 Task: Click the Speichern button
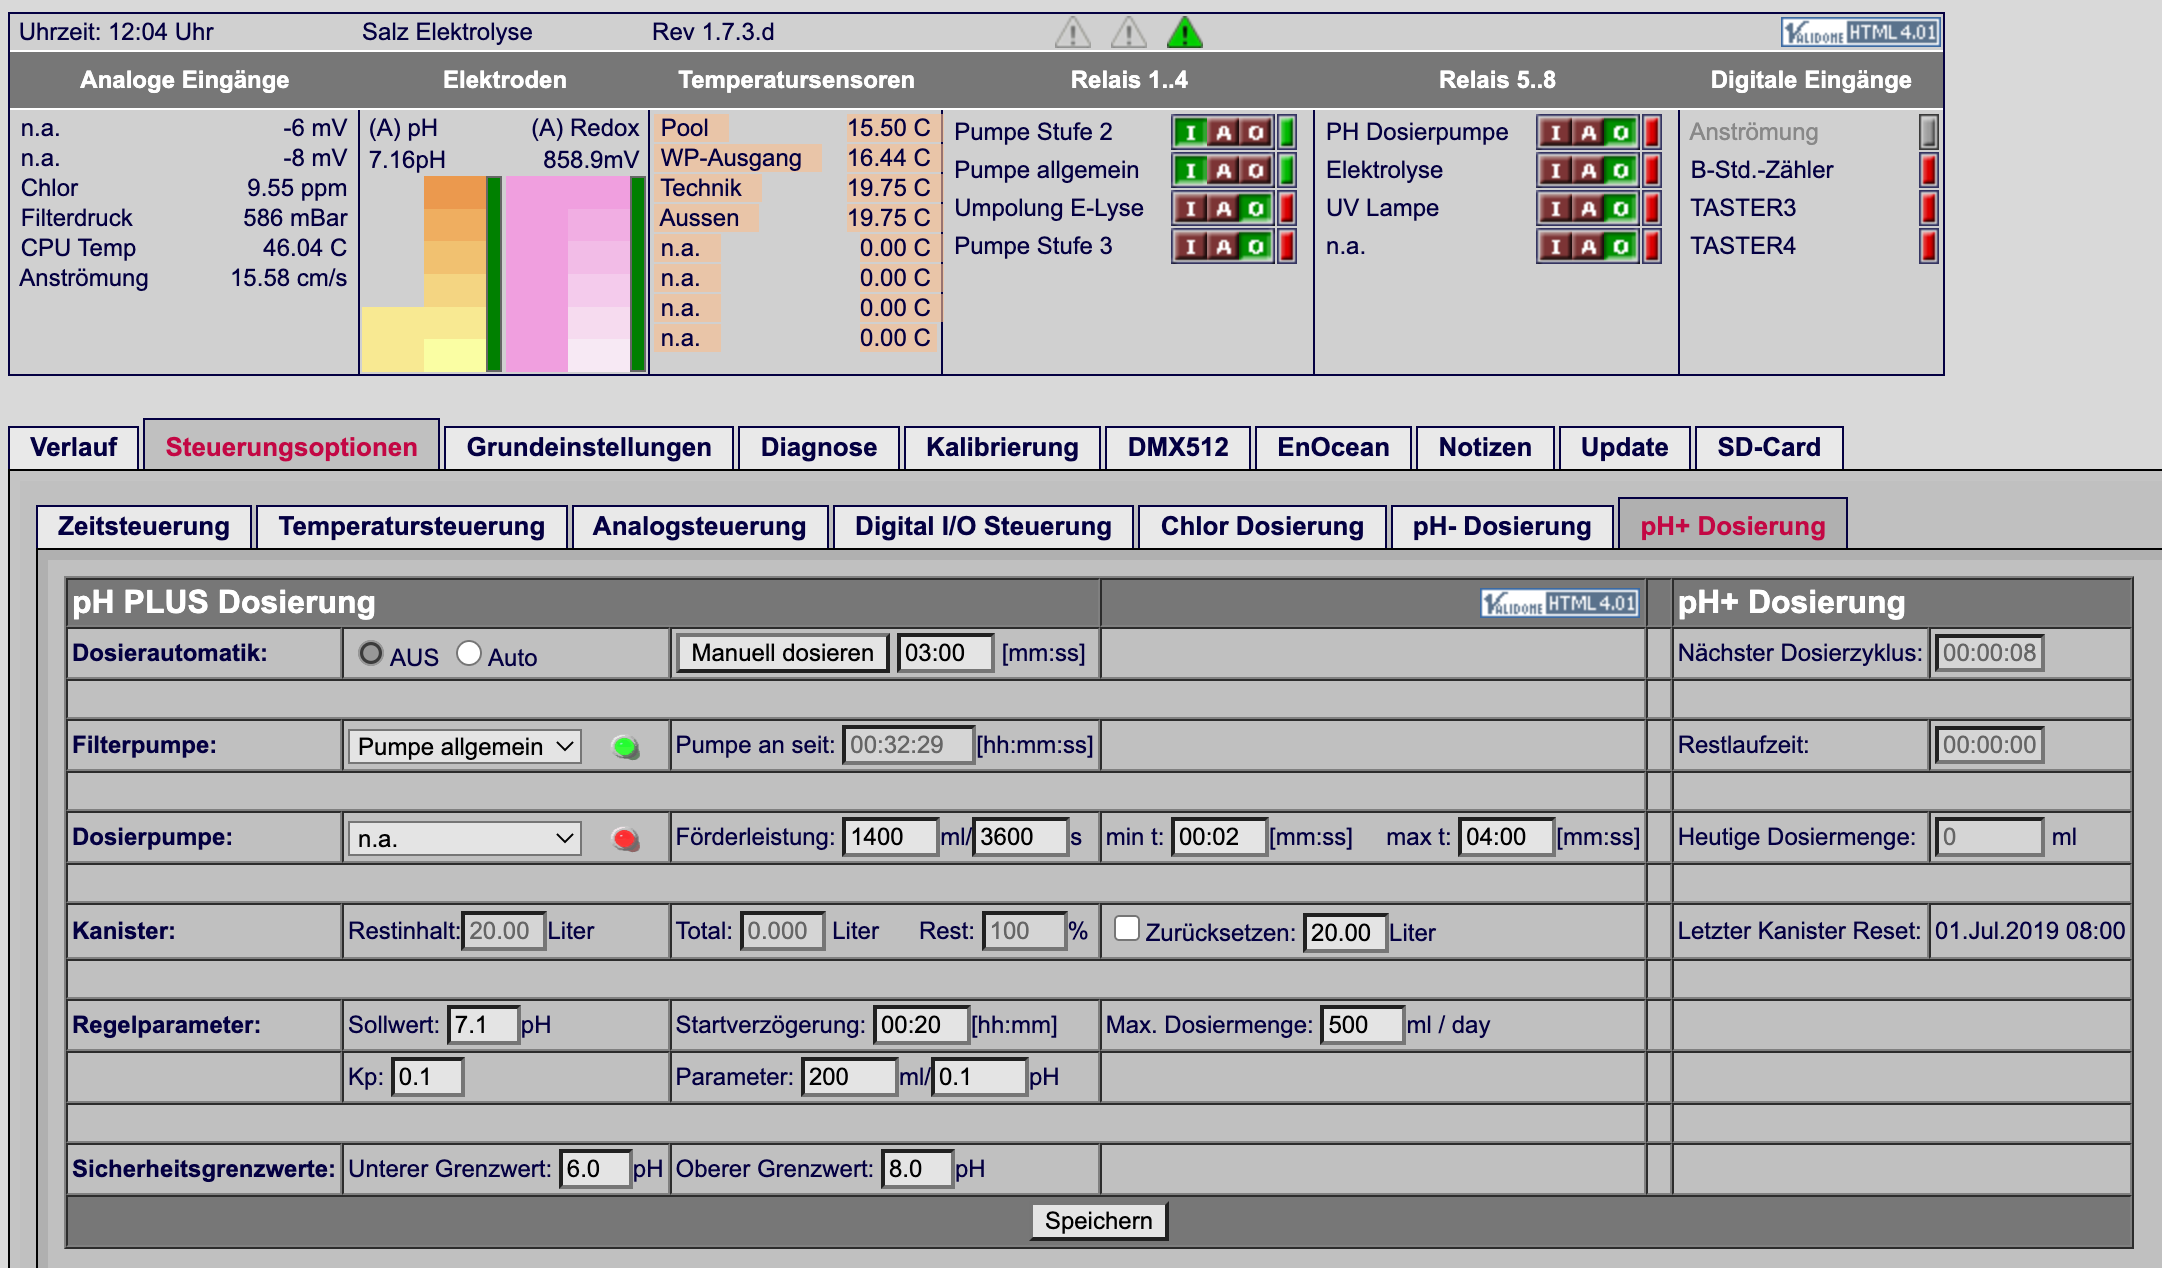click(1099, 1221)
